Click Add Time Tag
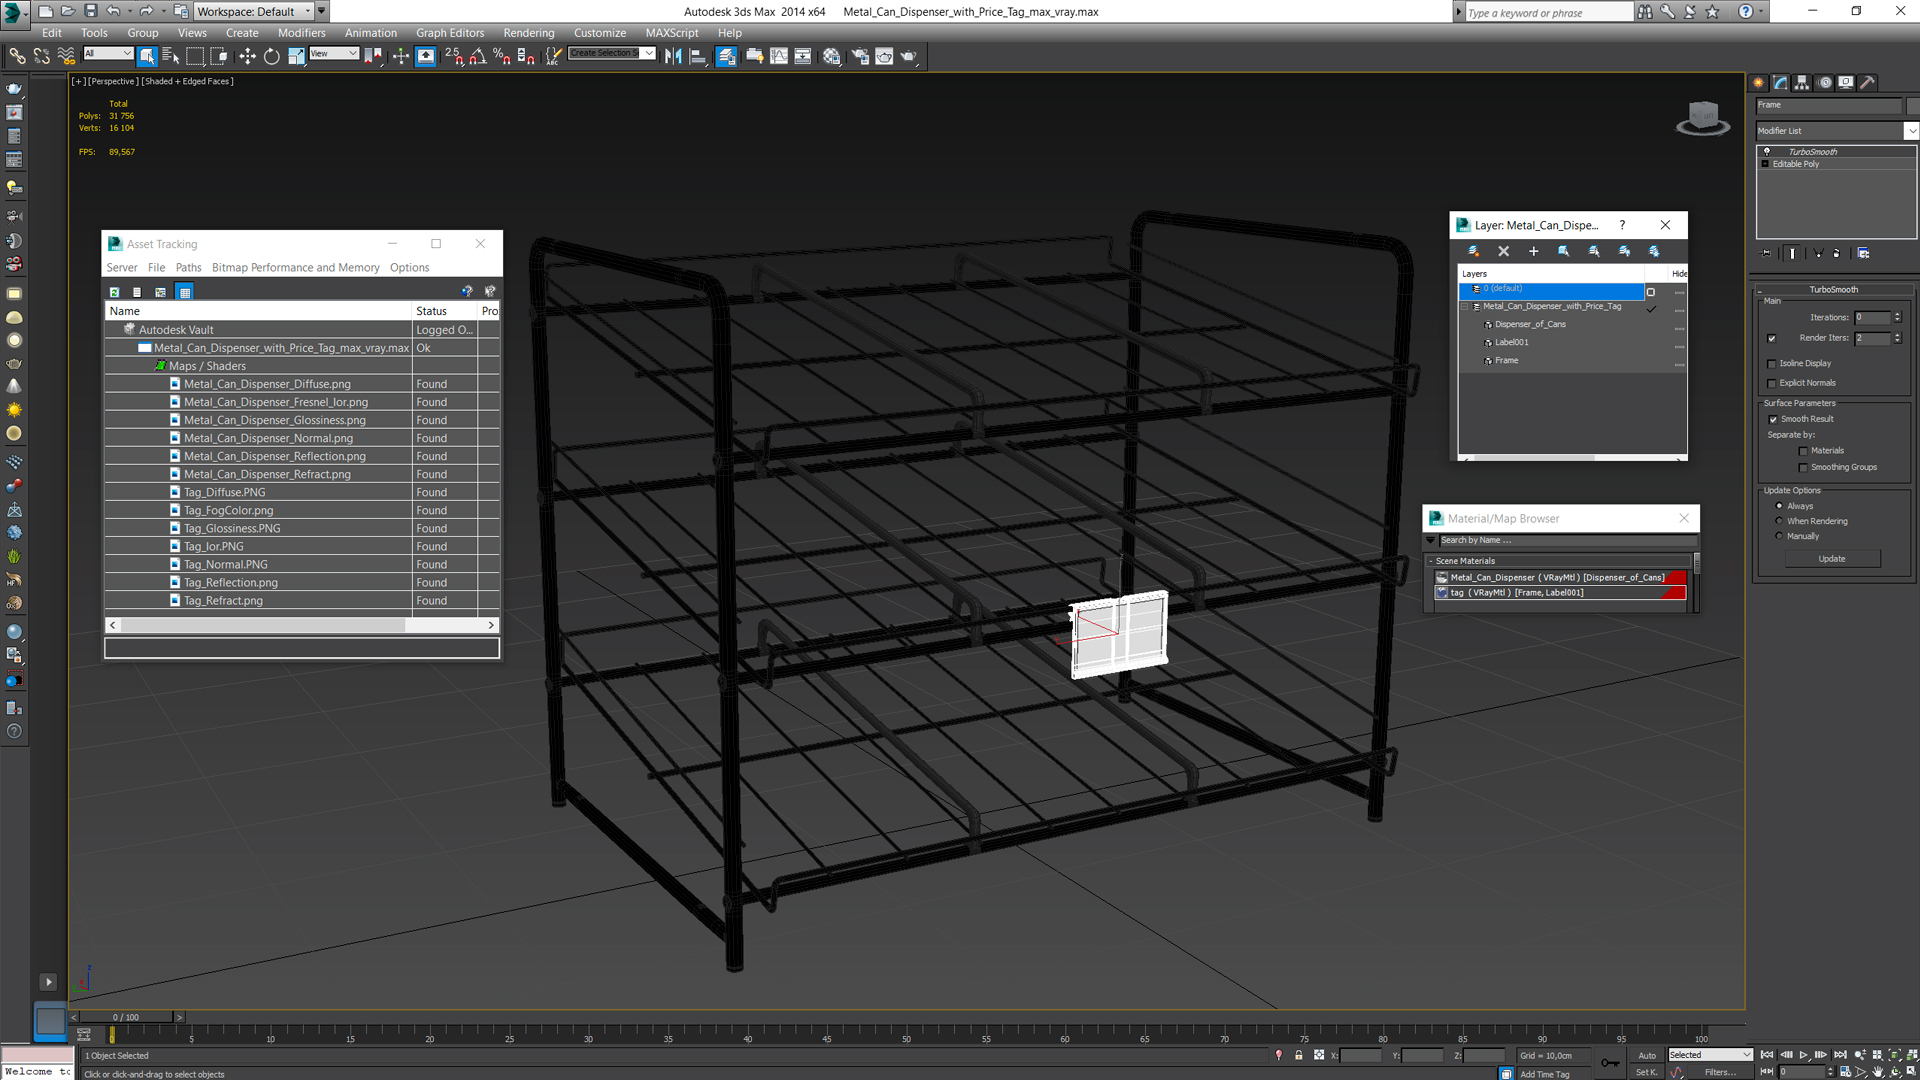Image resolution: width=1920 pixels, height=1080 pixels. 1544,1074
